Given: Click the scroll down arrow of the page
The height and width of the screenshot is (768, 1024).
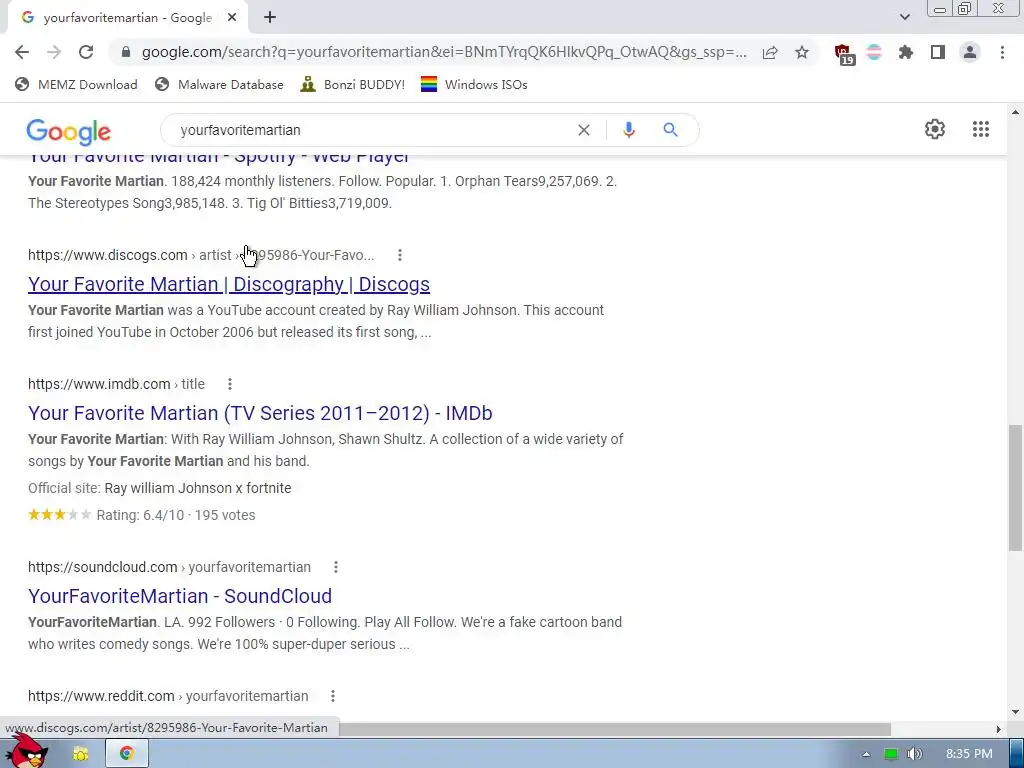Looking at the screenshot, I should pos(1016,712).
